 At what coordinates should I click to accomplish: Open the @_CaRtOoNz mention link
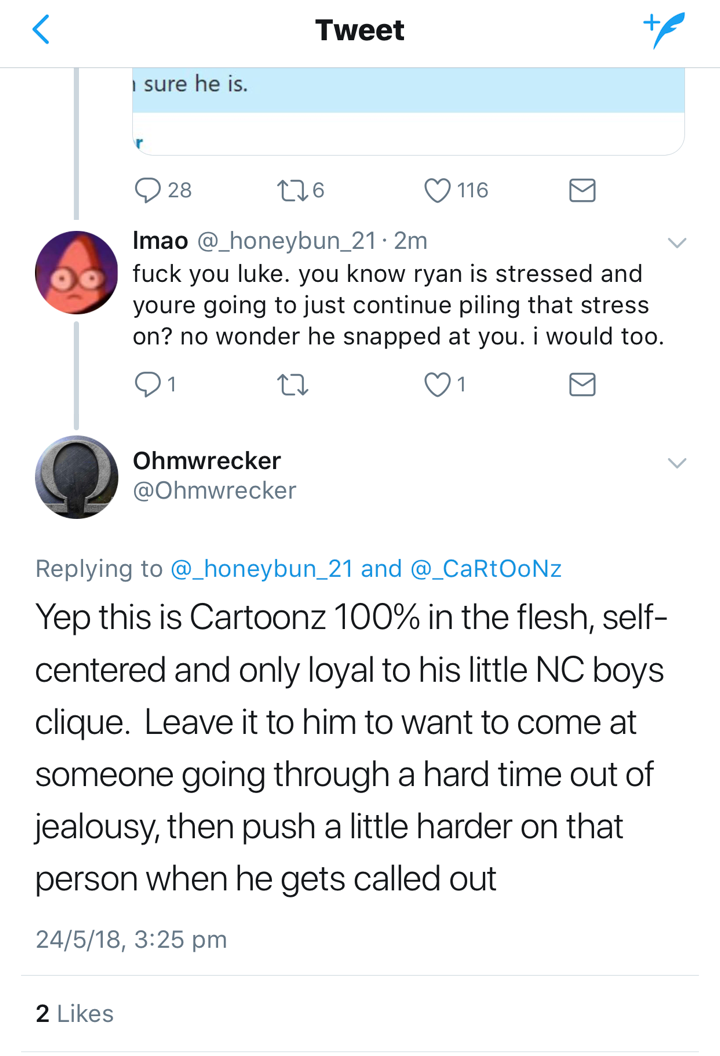pos(486,569)
